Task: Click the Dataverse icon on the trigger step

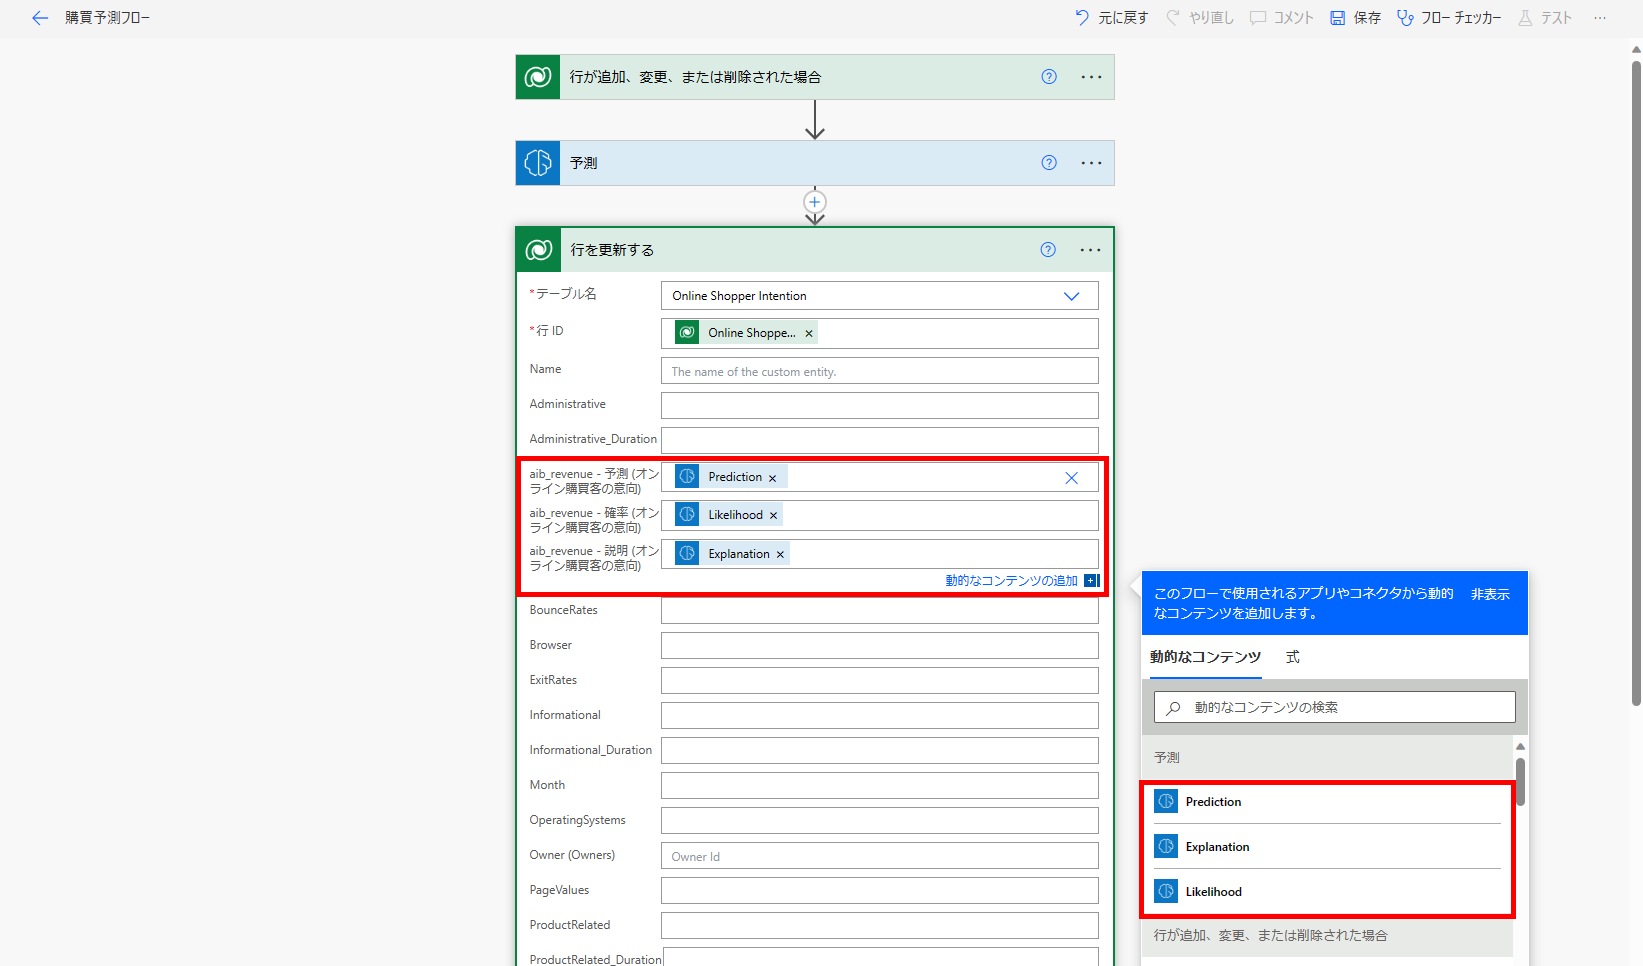Action: coord(538,77)
